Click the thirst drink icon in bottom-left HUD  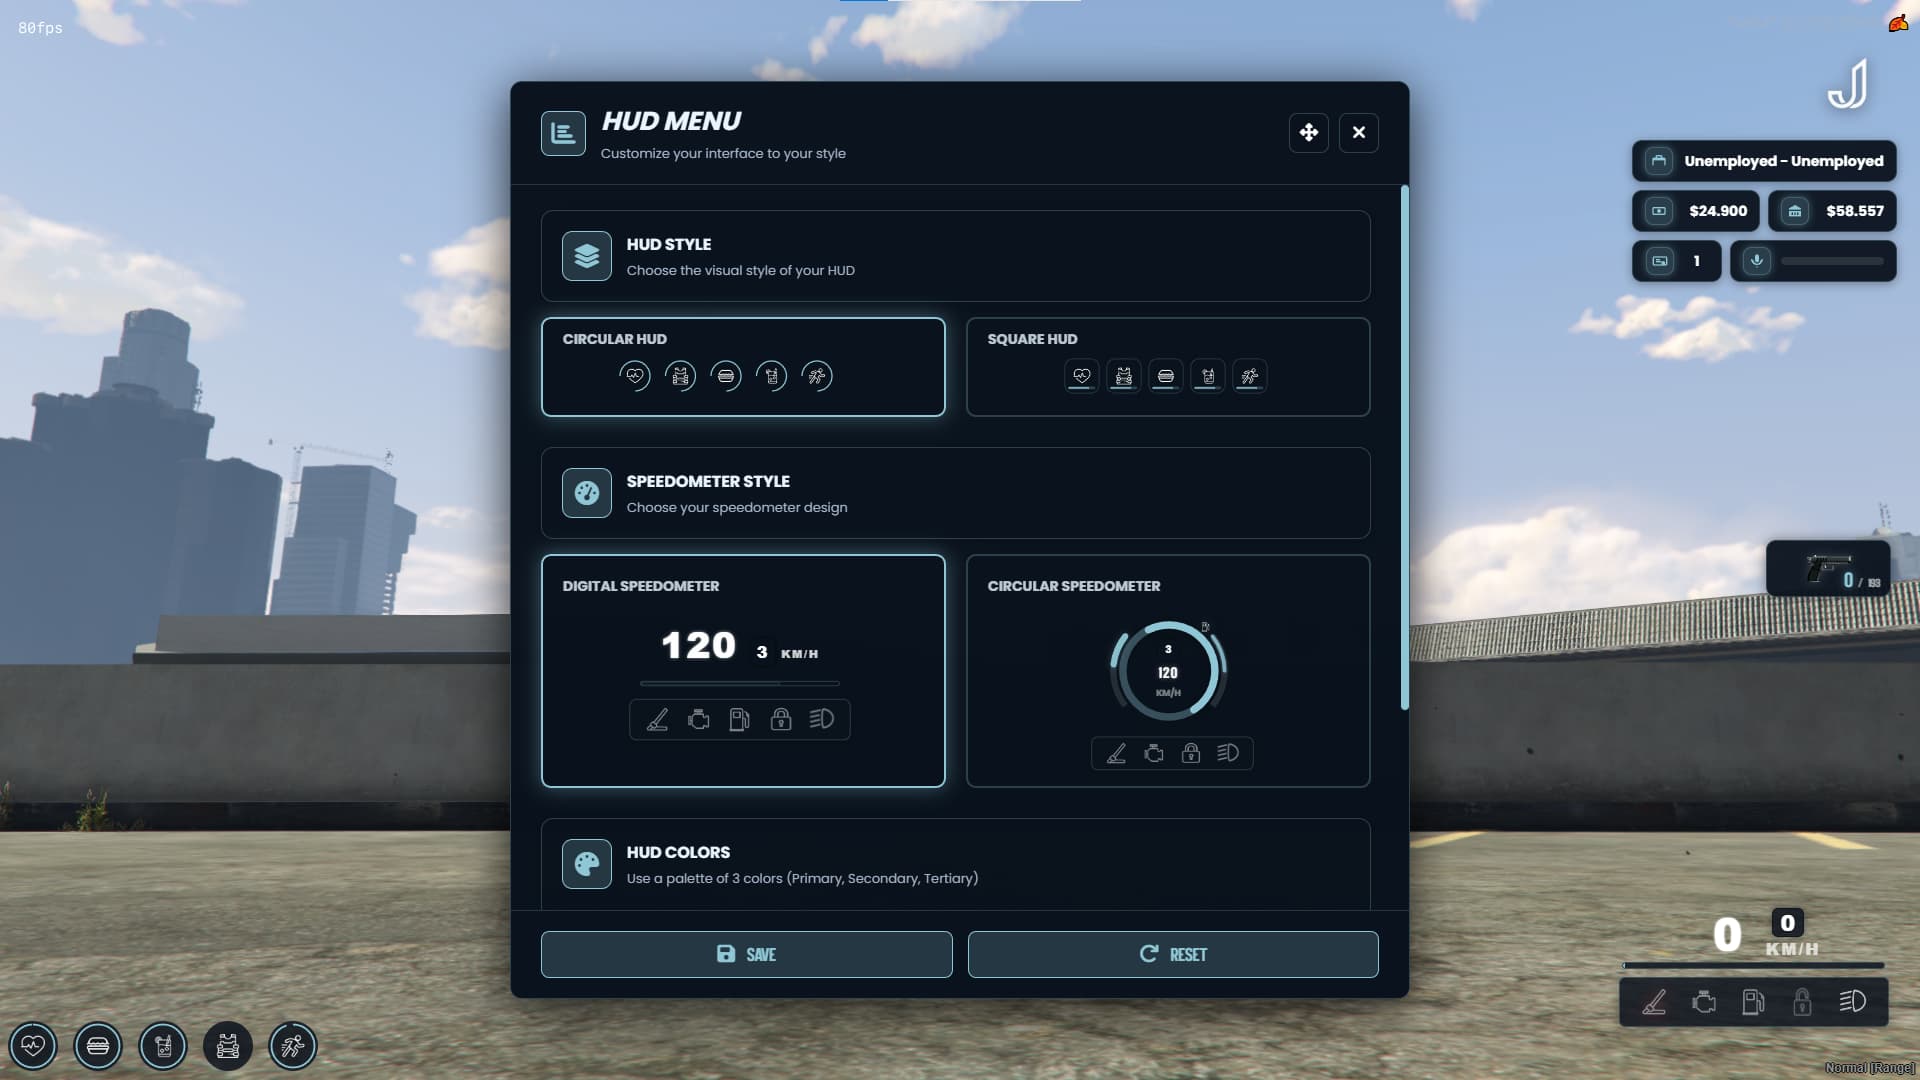click(x=163, y=1046)
